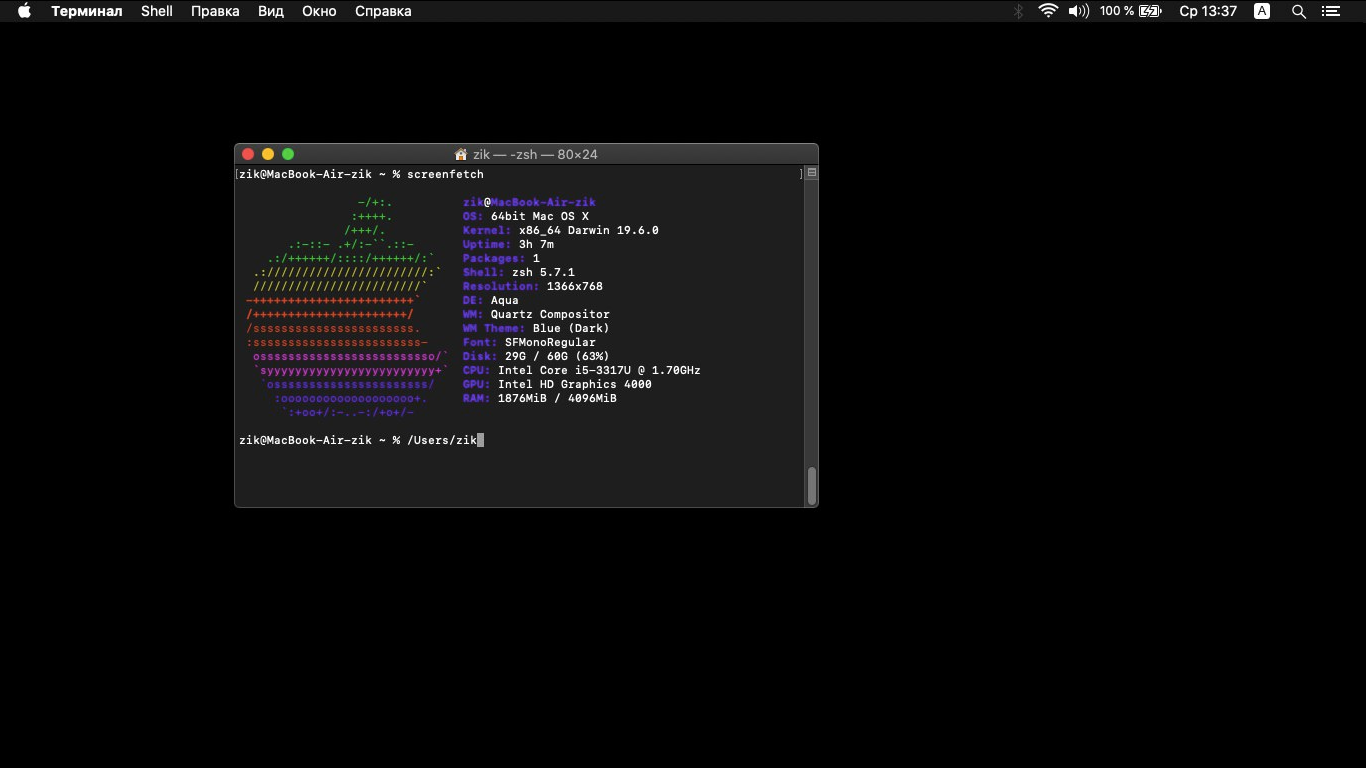The height and width of the screenshot is (768, 1366).
Task: Open the Терминал application menu
Action: tap(87, 11)
